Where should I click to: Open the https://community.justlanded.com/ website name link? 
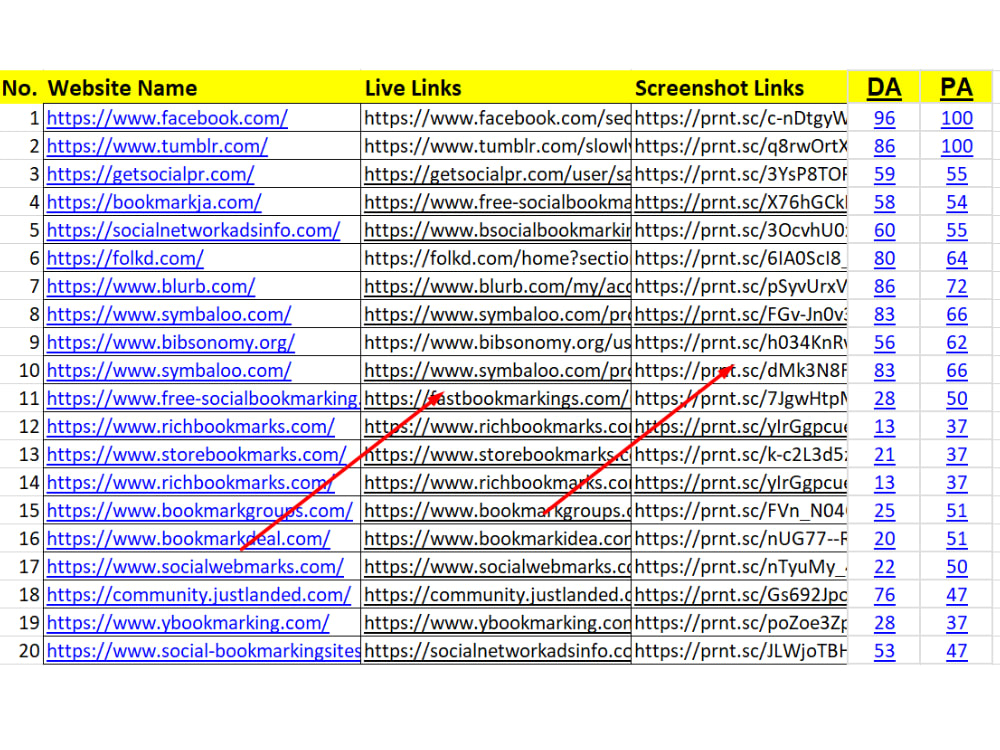pos(199,595)
